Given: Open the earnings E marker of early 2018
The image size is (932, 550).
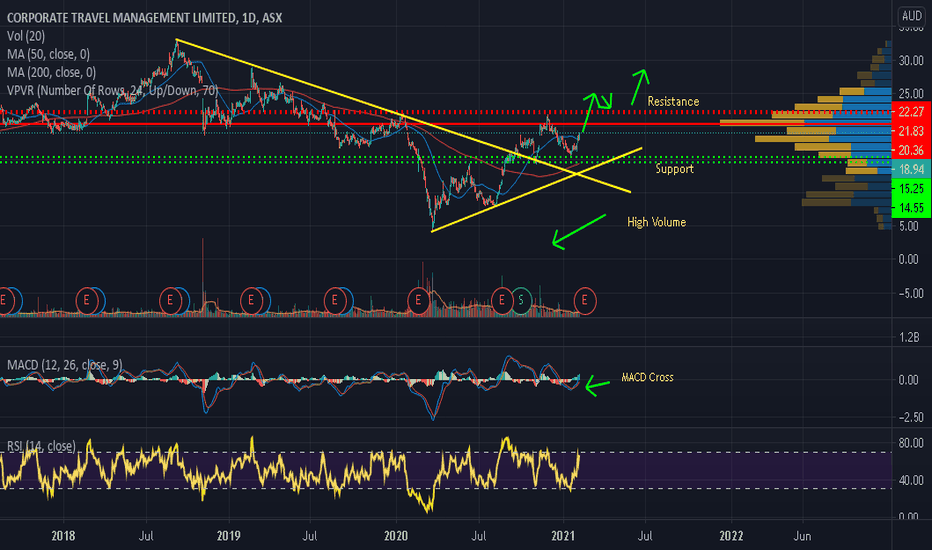Looking at the screenshot, I should 87,300.
